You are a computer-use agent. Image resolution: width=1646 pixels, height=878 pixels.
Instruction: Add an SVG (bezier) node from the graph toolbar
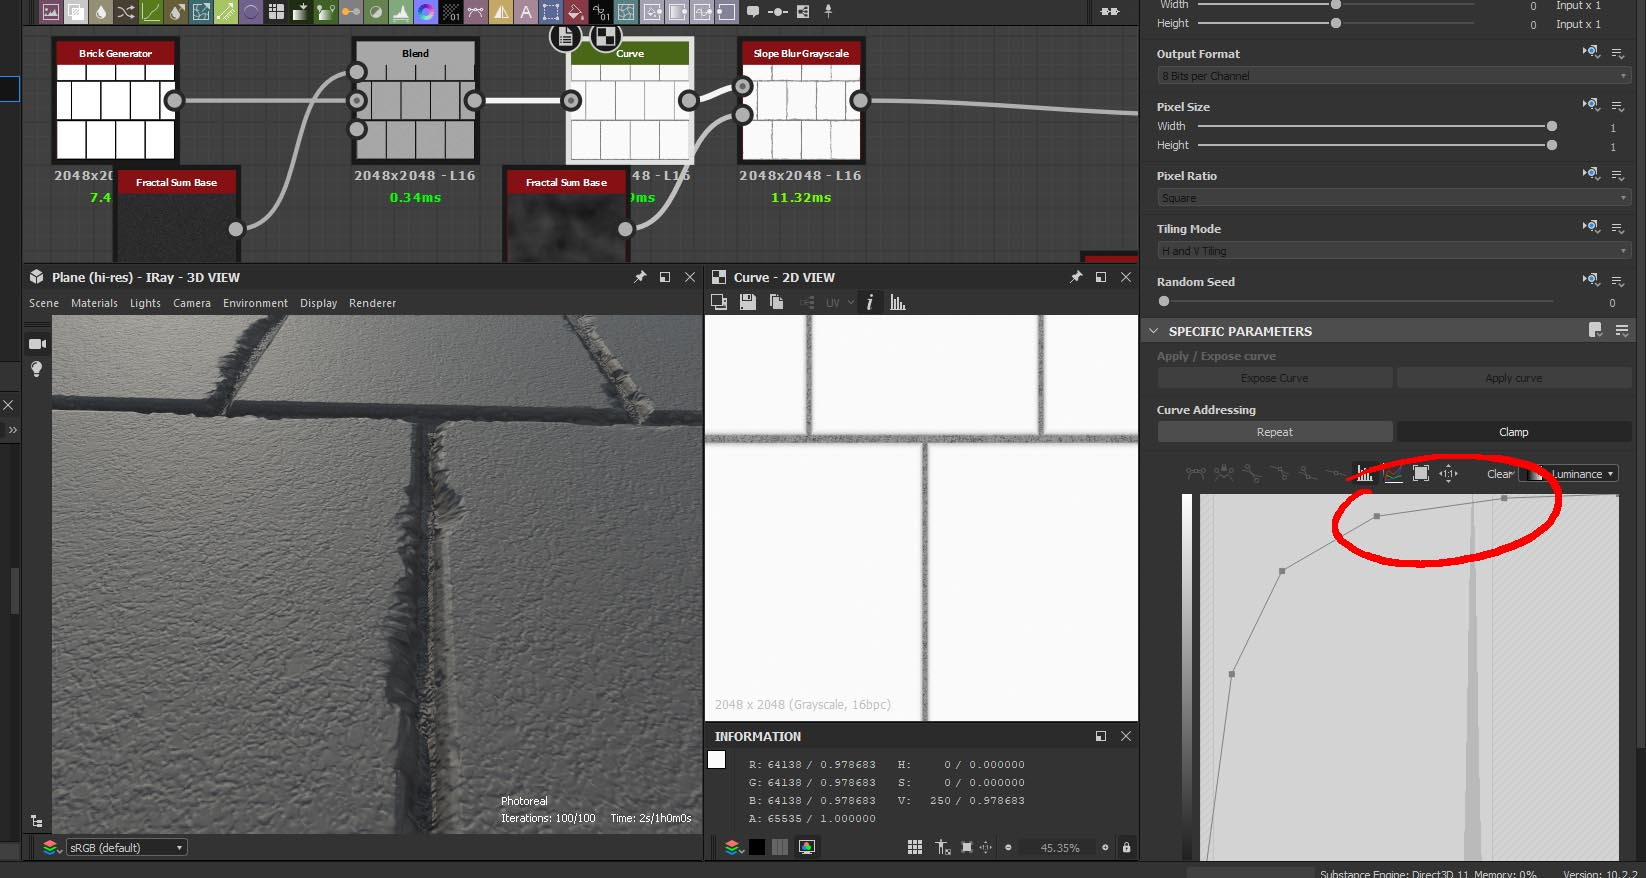pos(476,12)
